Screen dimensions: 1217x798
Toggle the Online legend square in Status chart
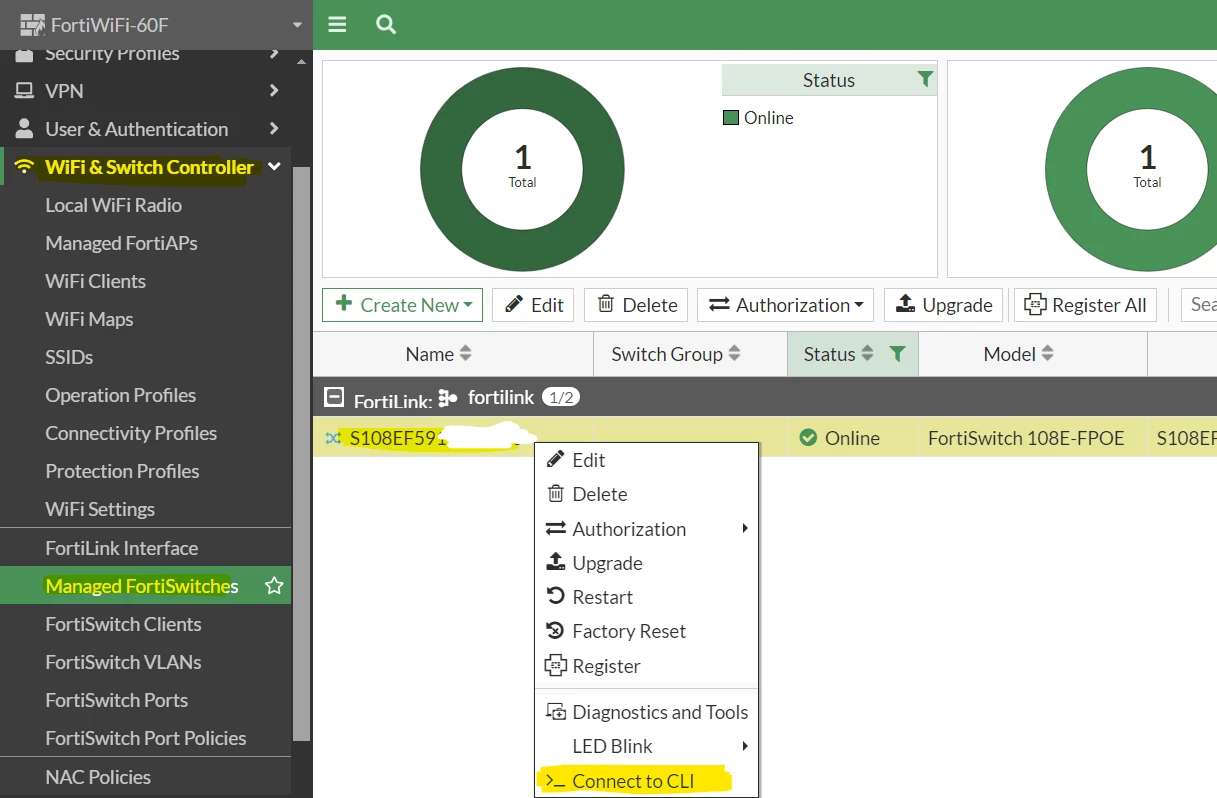(x=730, y=118)
